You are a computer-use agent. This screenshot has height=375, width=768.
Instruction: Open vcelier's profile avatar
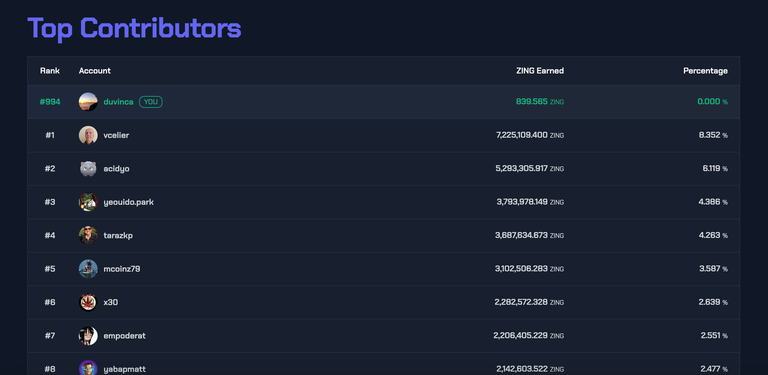(x=88, y=135)
